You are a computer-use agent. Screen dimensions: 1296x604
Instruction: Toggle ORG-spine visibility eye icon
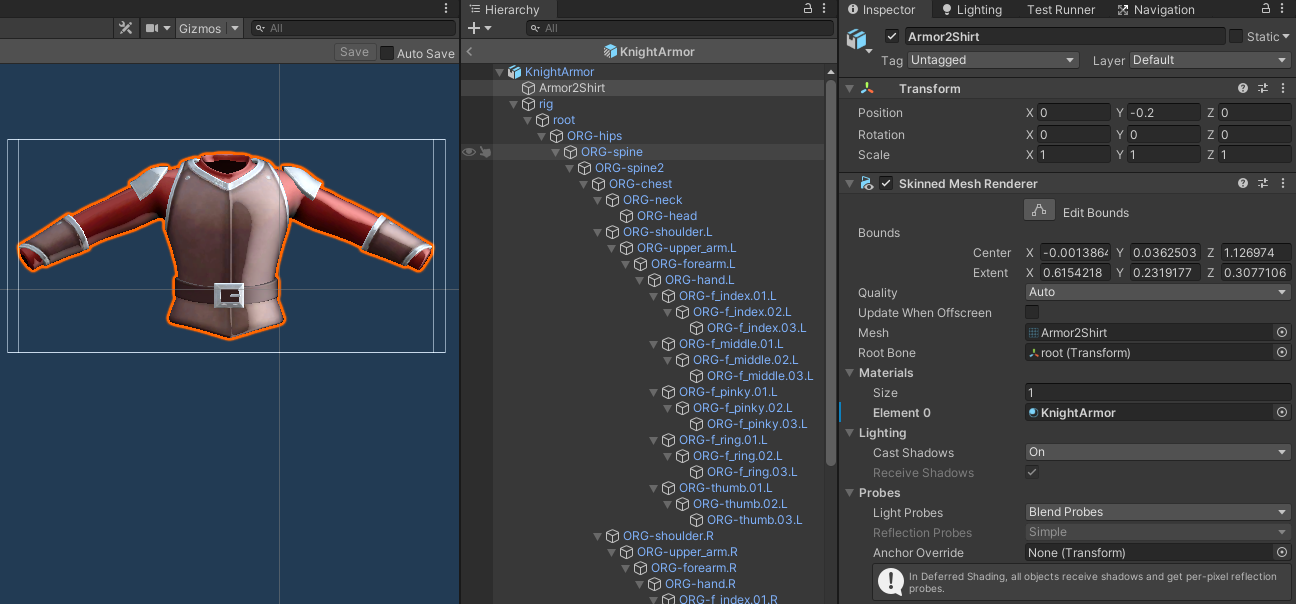click(468, 152)
